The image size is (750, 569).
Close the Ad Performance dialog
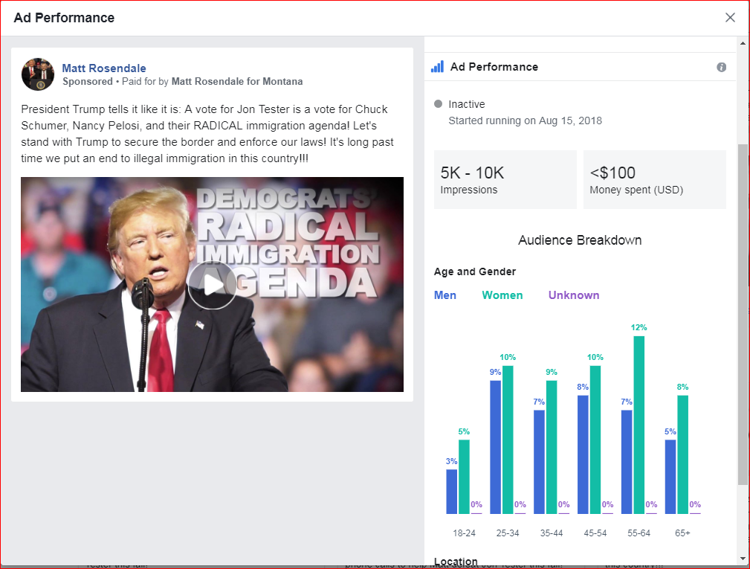click(730, 18)
